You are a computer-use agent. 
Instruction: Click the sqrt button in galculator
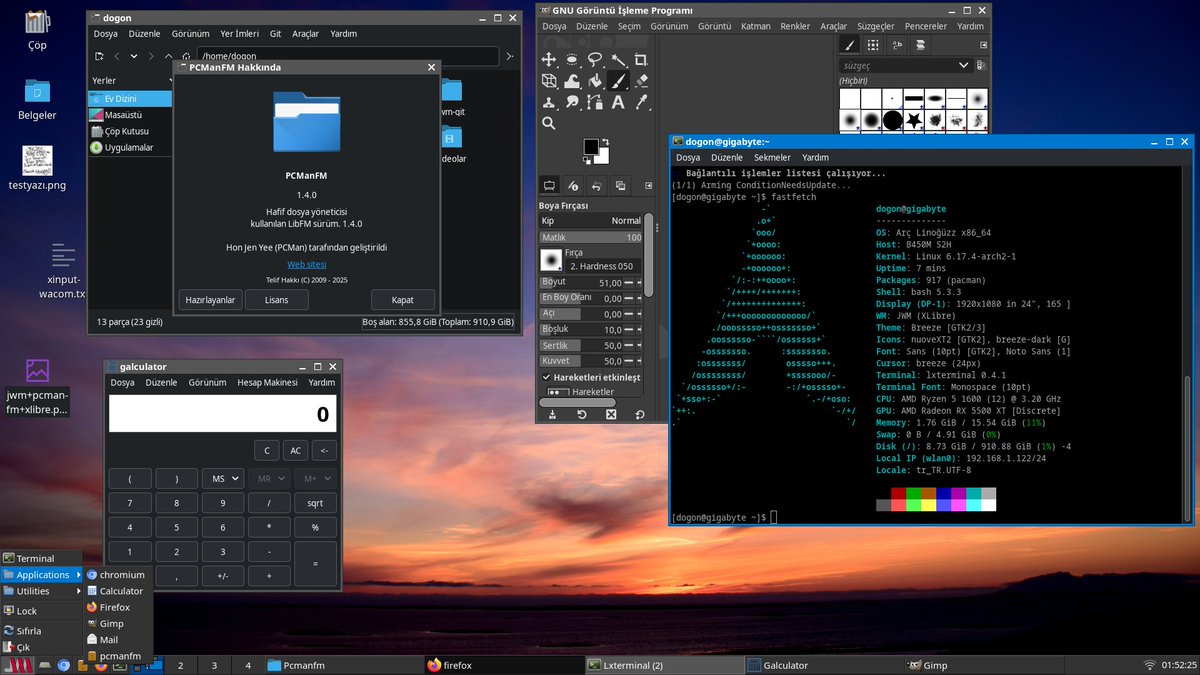tap(315, 503)
